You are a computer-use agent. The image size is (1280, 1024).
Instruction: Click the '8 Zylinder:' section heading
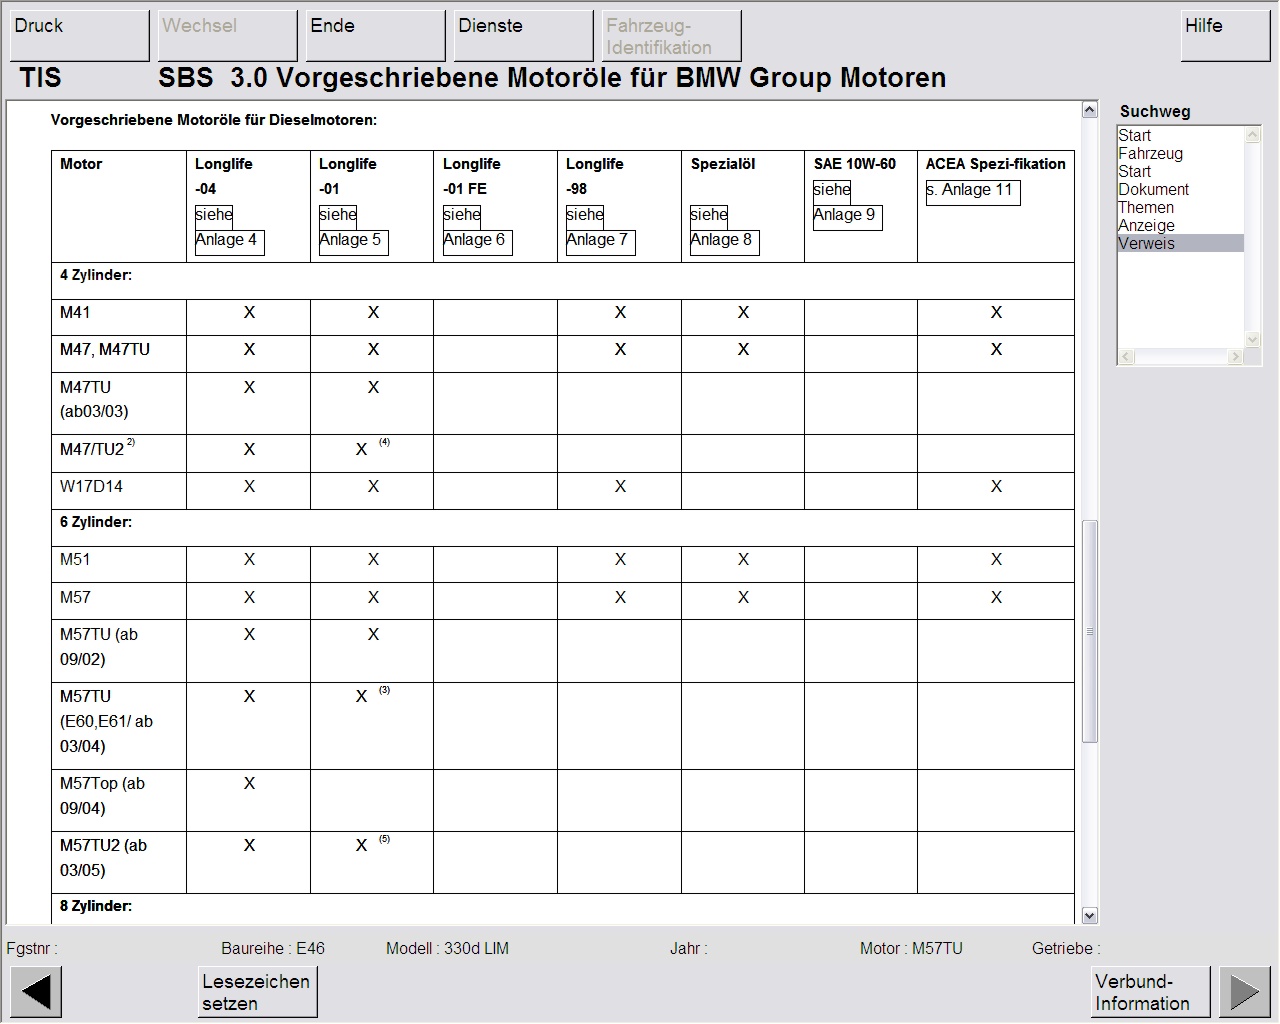(96, 906)
